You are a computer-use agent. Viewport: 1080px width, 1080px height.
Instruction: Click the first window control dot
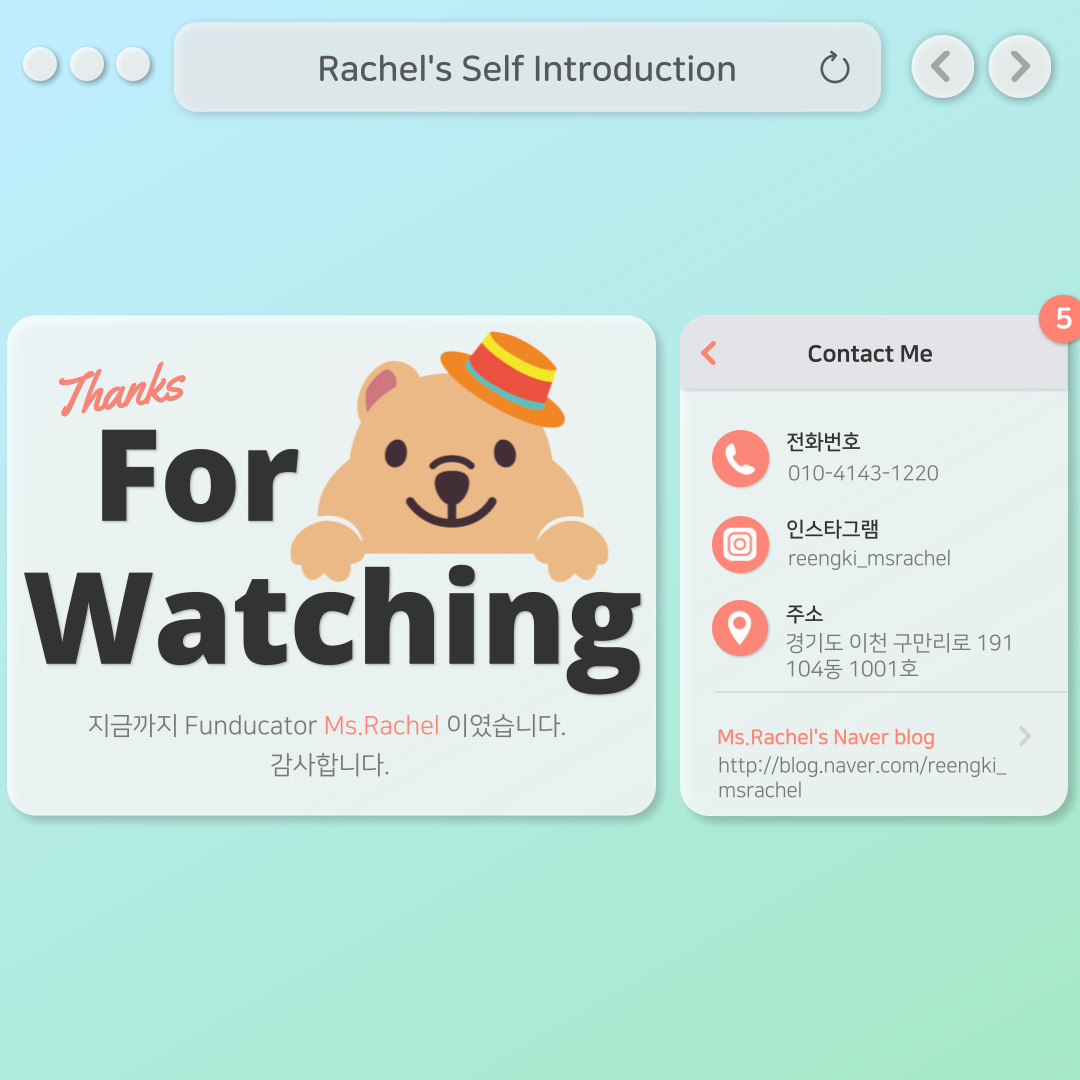tap(40, 64)
